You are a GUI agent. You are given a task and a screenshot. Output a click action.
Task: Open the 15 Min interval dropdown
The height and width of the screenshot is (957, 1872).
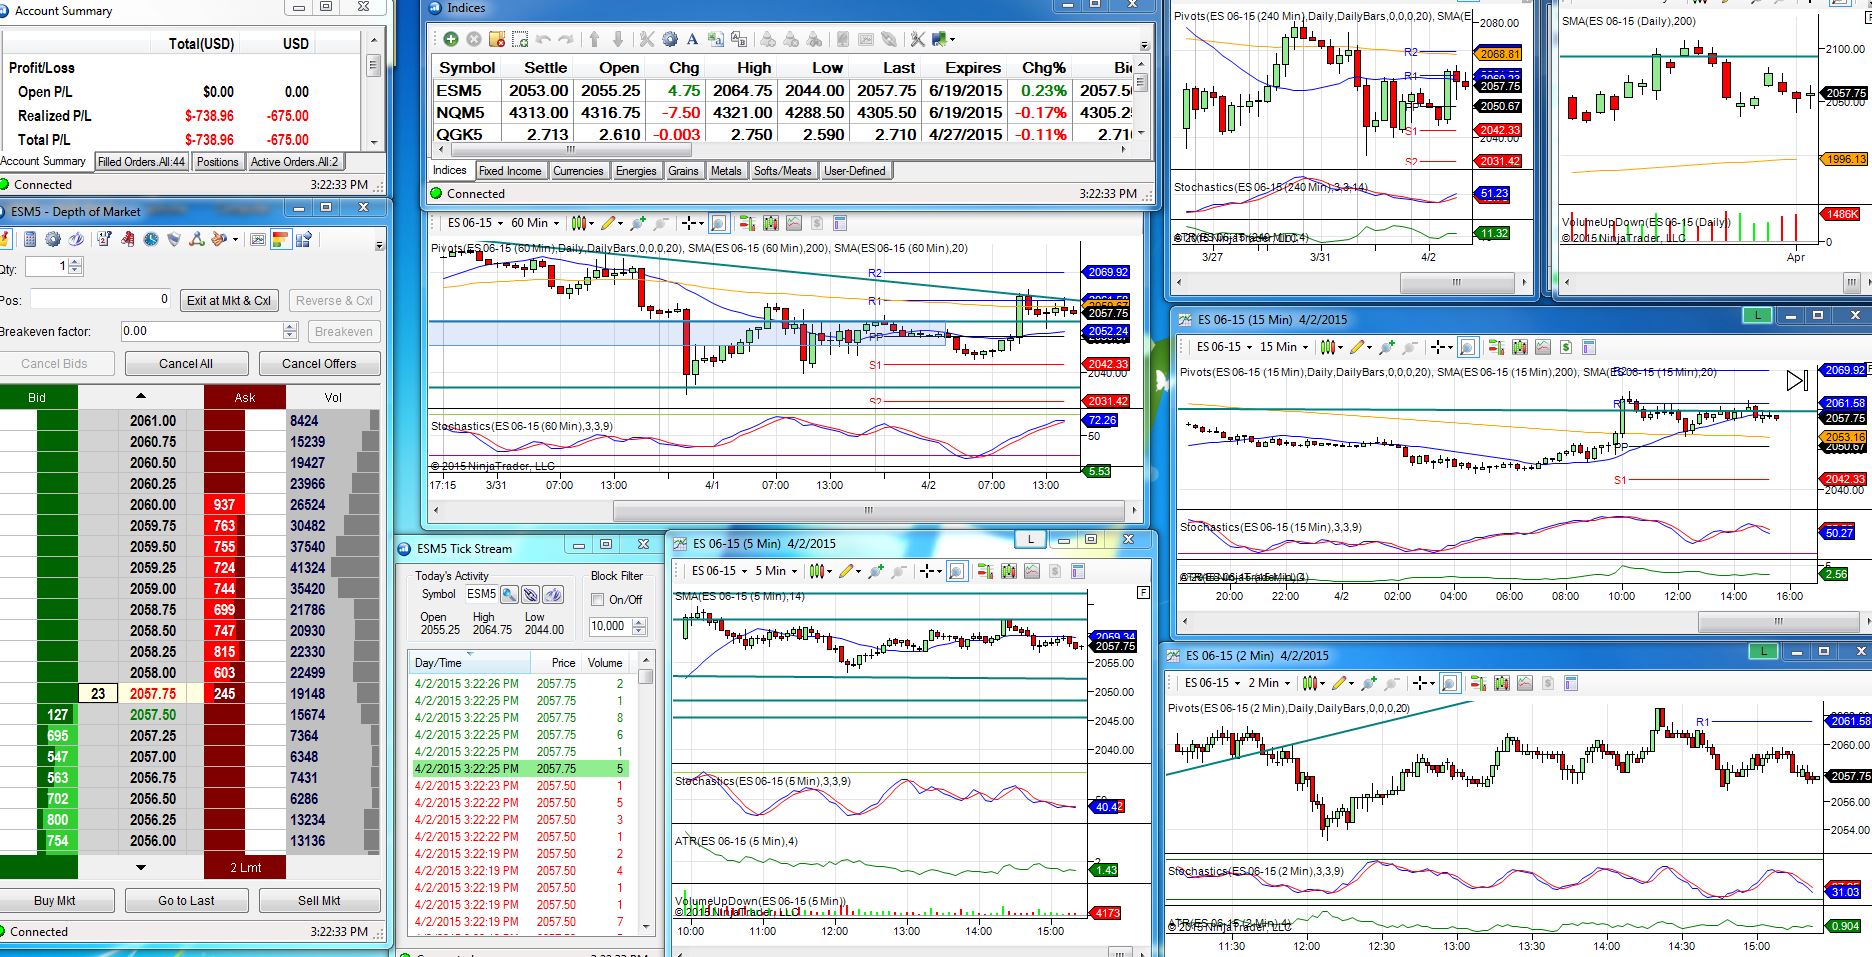[x=1284, y=347]
